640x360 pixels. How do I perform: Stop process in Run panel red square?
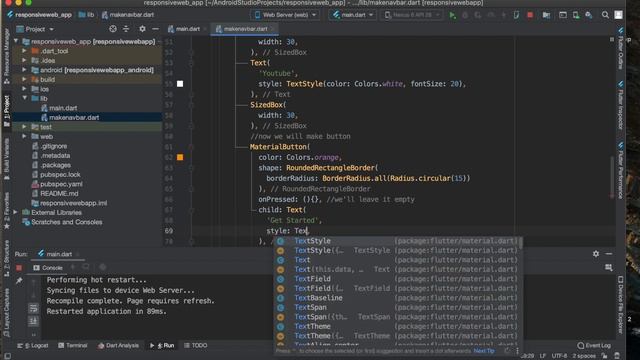pos(19,268)
